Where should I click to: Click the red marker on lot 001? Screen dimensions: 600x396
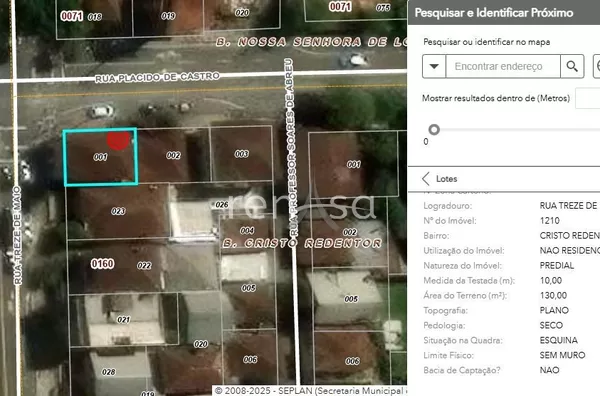click(x=118, y=140)
